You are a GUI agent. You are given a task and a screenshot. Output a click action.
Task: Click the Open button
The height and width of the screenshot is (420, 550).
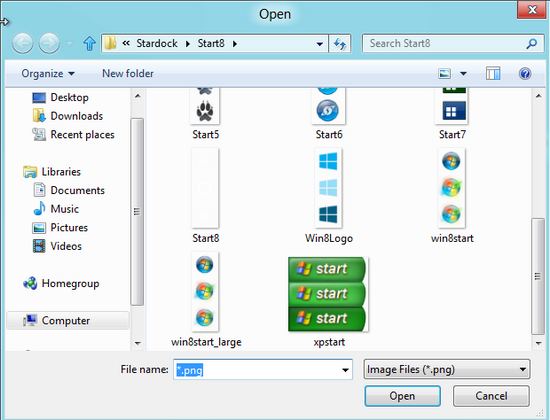pyautogui.click(x=402, y=396)
